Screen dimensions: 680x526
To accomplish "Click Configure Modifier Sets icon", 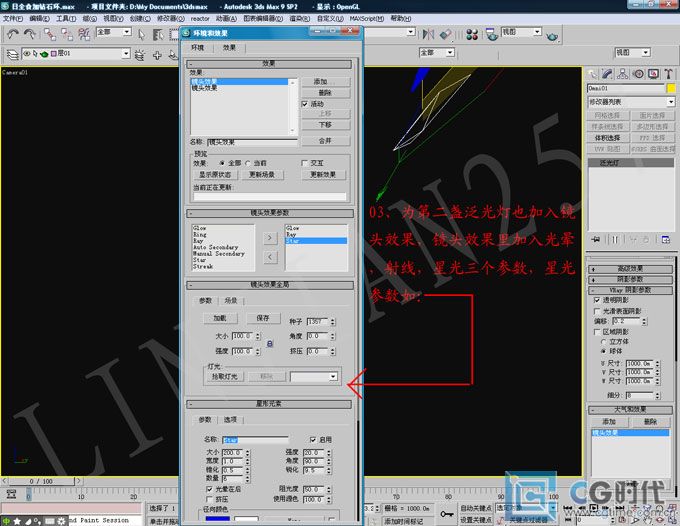I will point(666,239).
